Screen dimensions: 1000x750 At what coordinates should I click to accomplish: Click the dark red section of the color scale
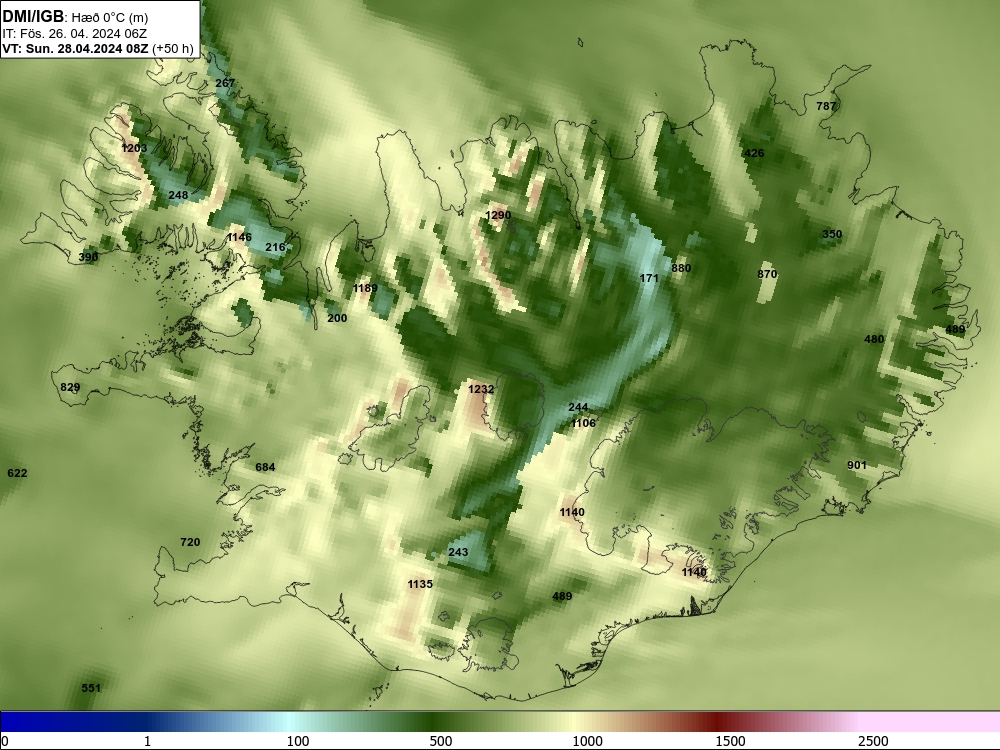[x=717, y=722]
